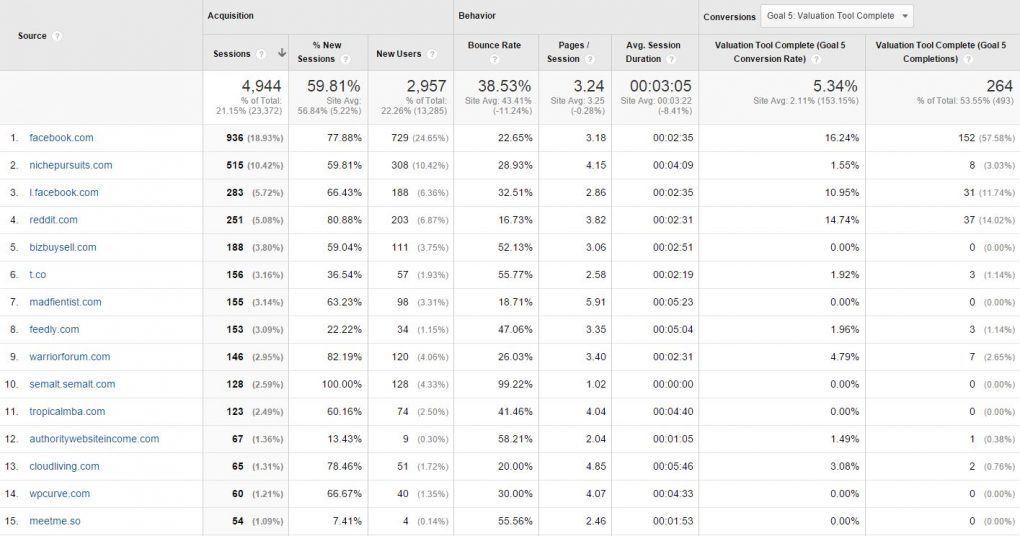Select total new users value 2,957

click(x=427, y=86)
